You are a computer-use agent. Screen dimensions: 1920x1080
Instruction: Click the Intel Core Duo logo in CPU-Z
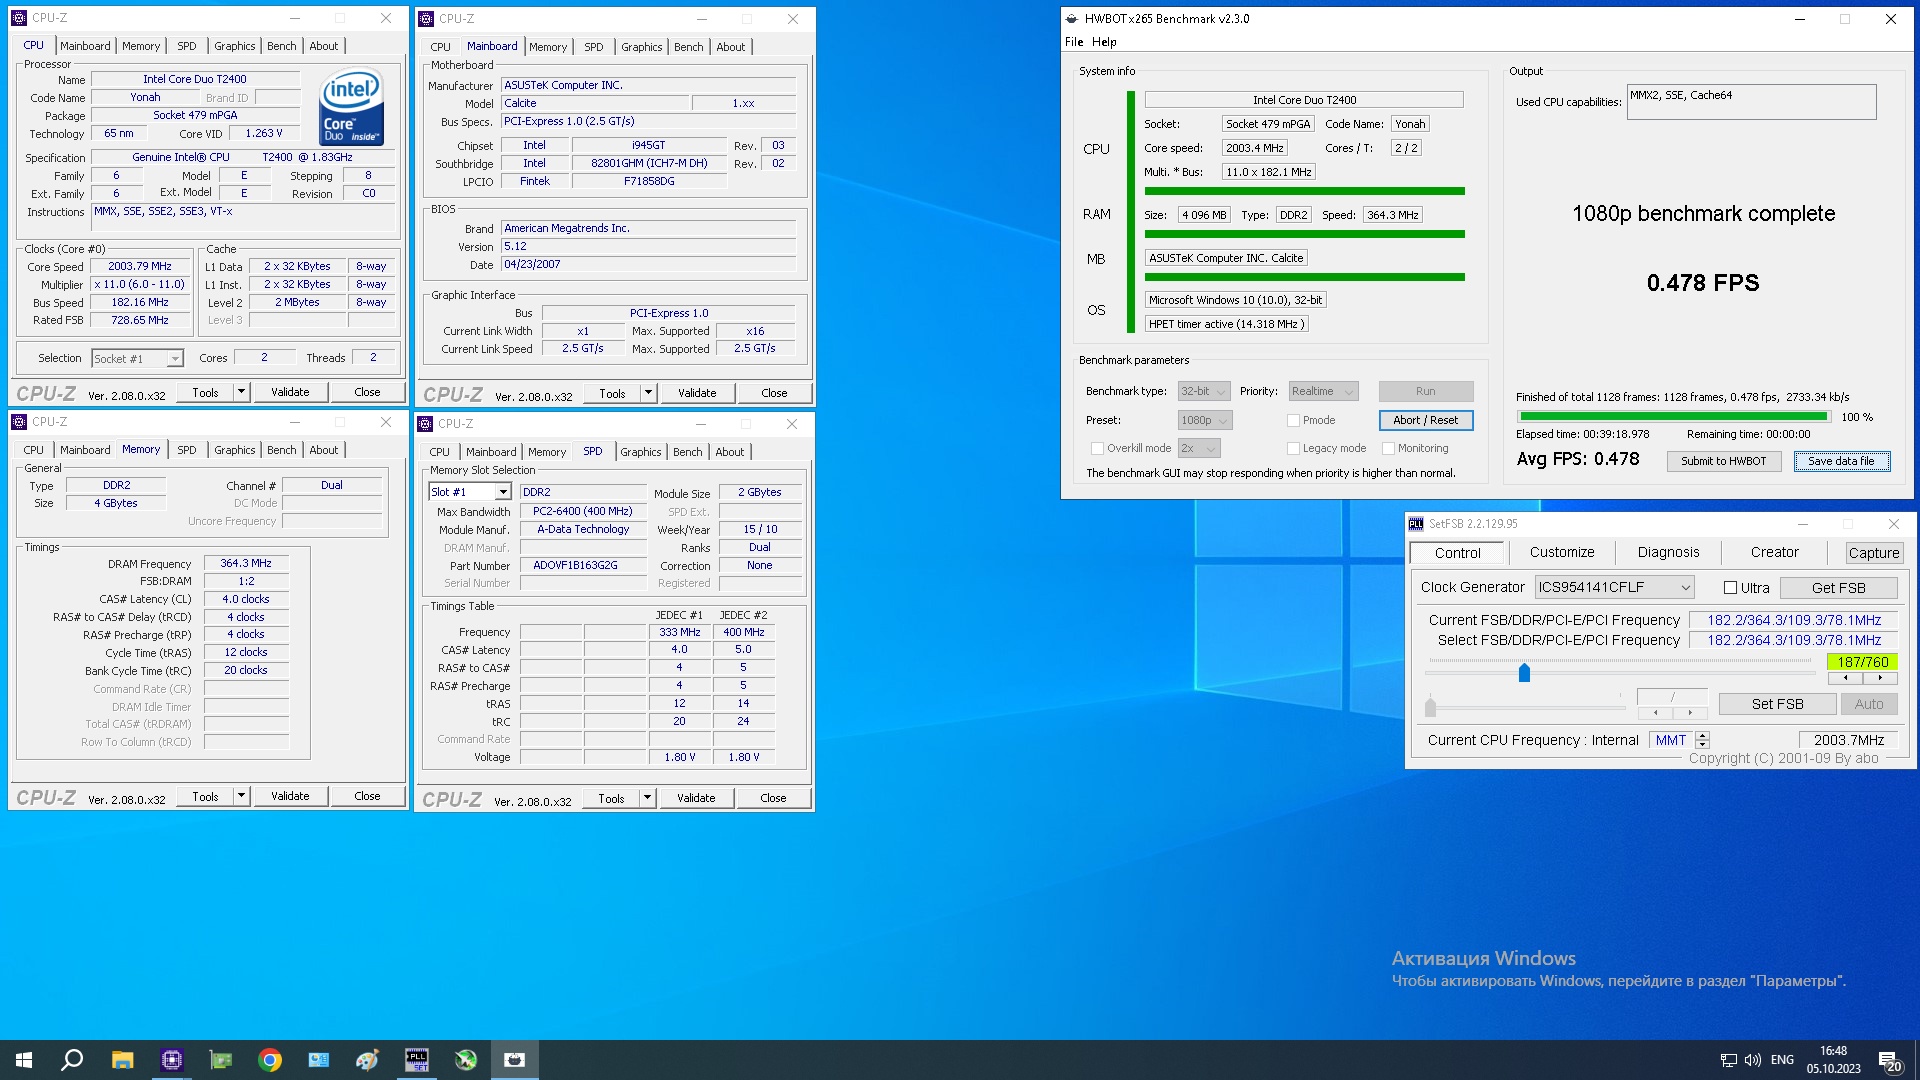351,107
